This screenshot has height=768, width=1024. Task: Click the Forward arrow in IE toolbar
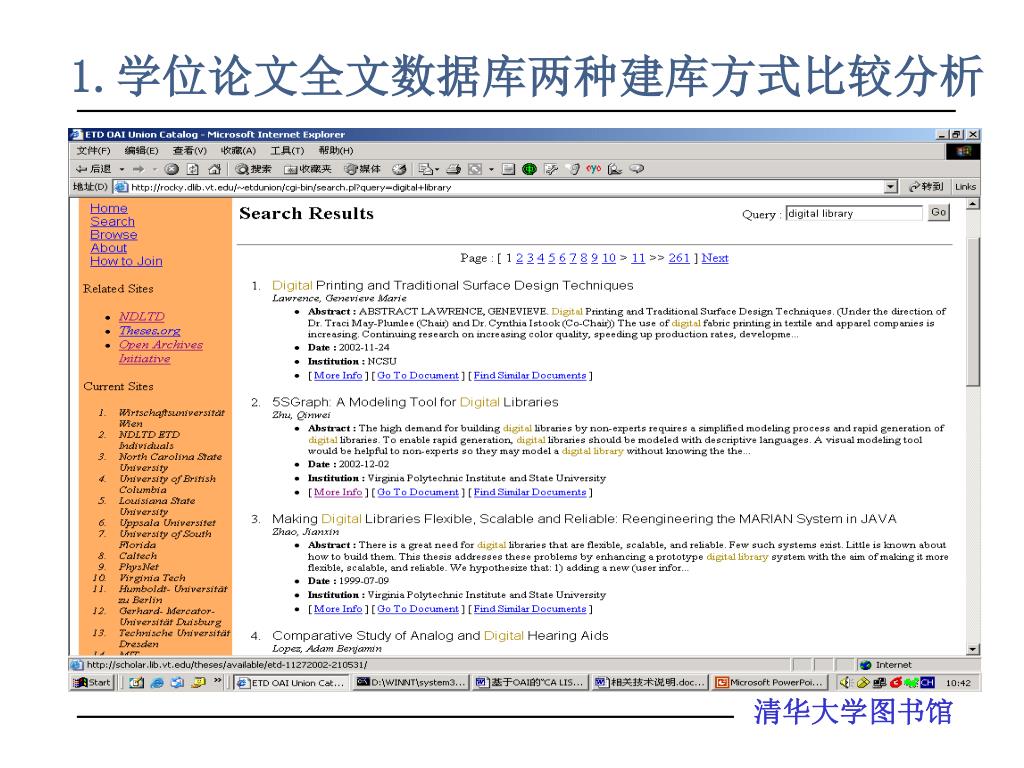click(x=138, y=169)
